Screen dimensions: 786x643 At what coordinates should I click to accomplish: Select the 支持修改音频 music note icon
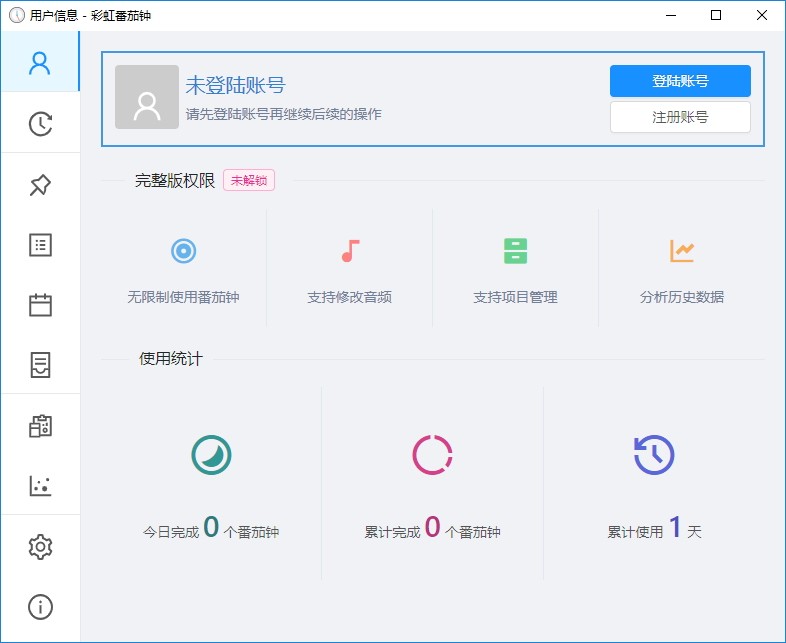pos(350,251)
